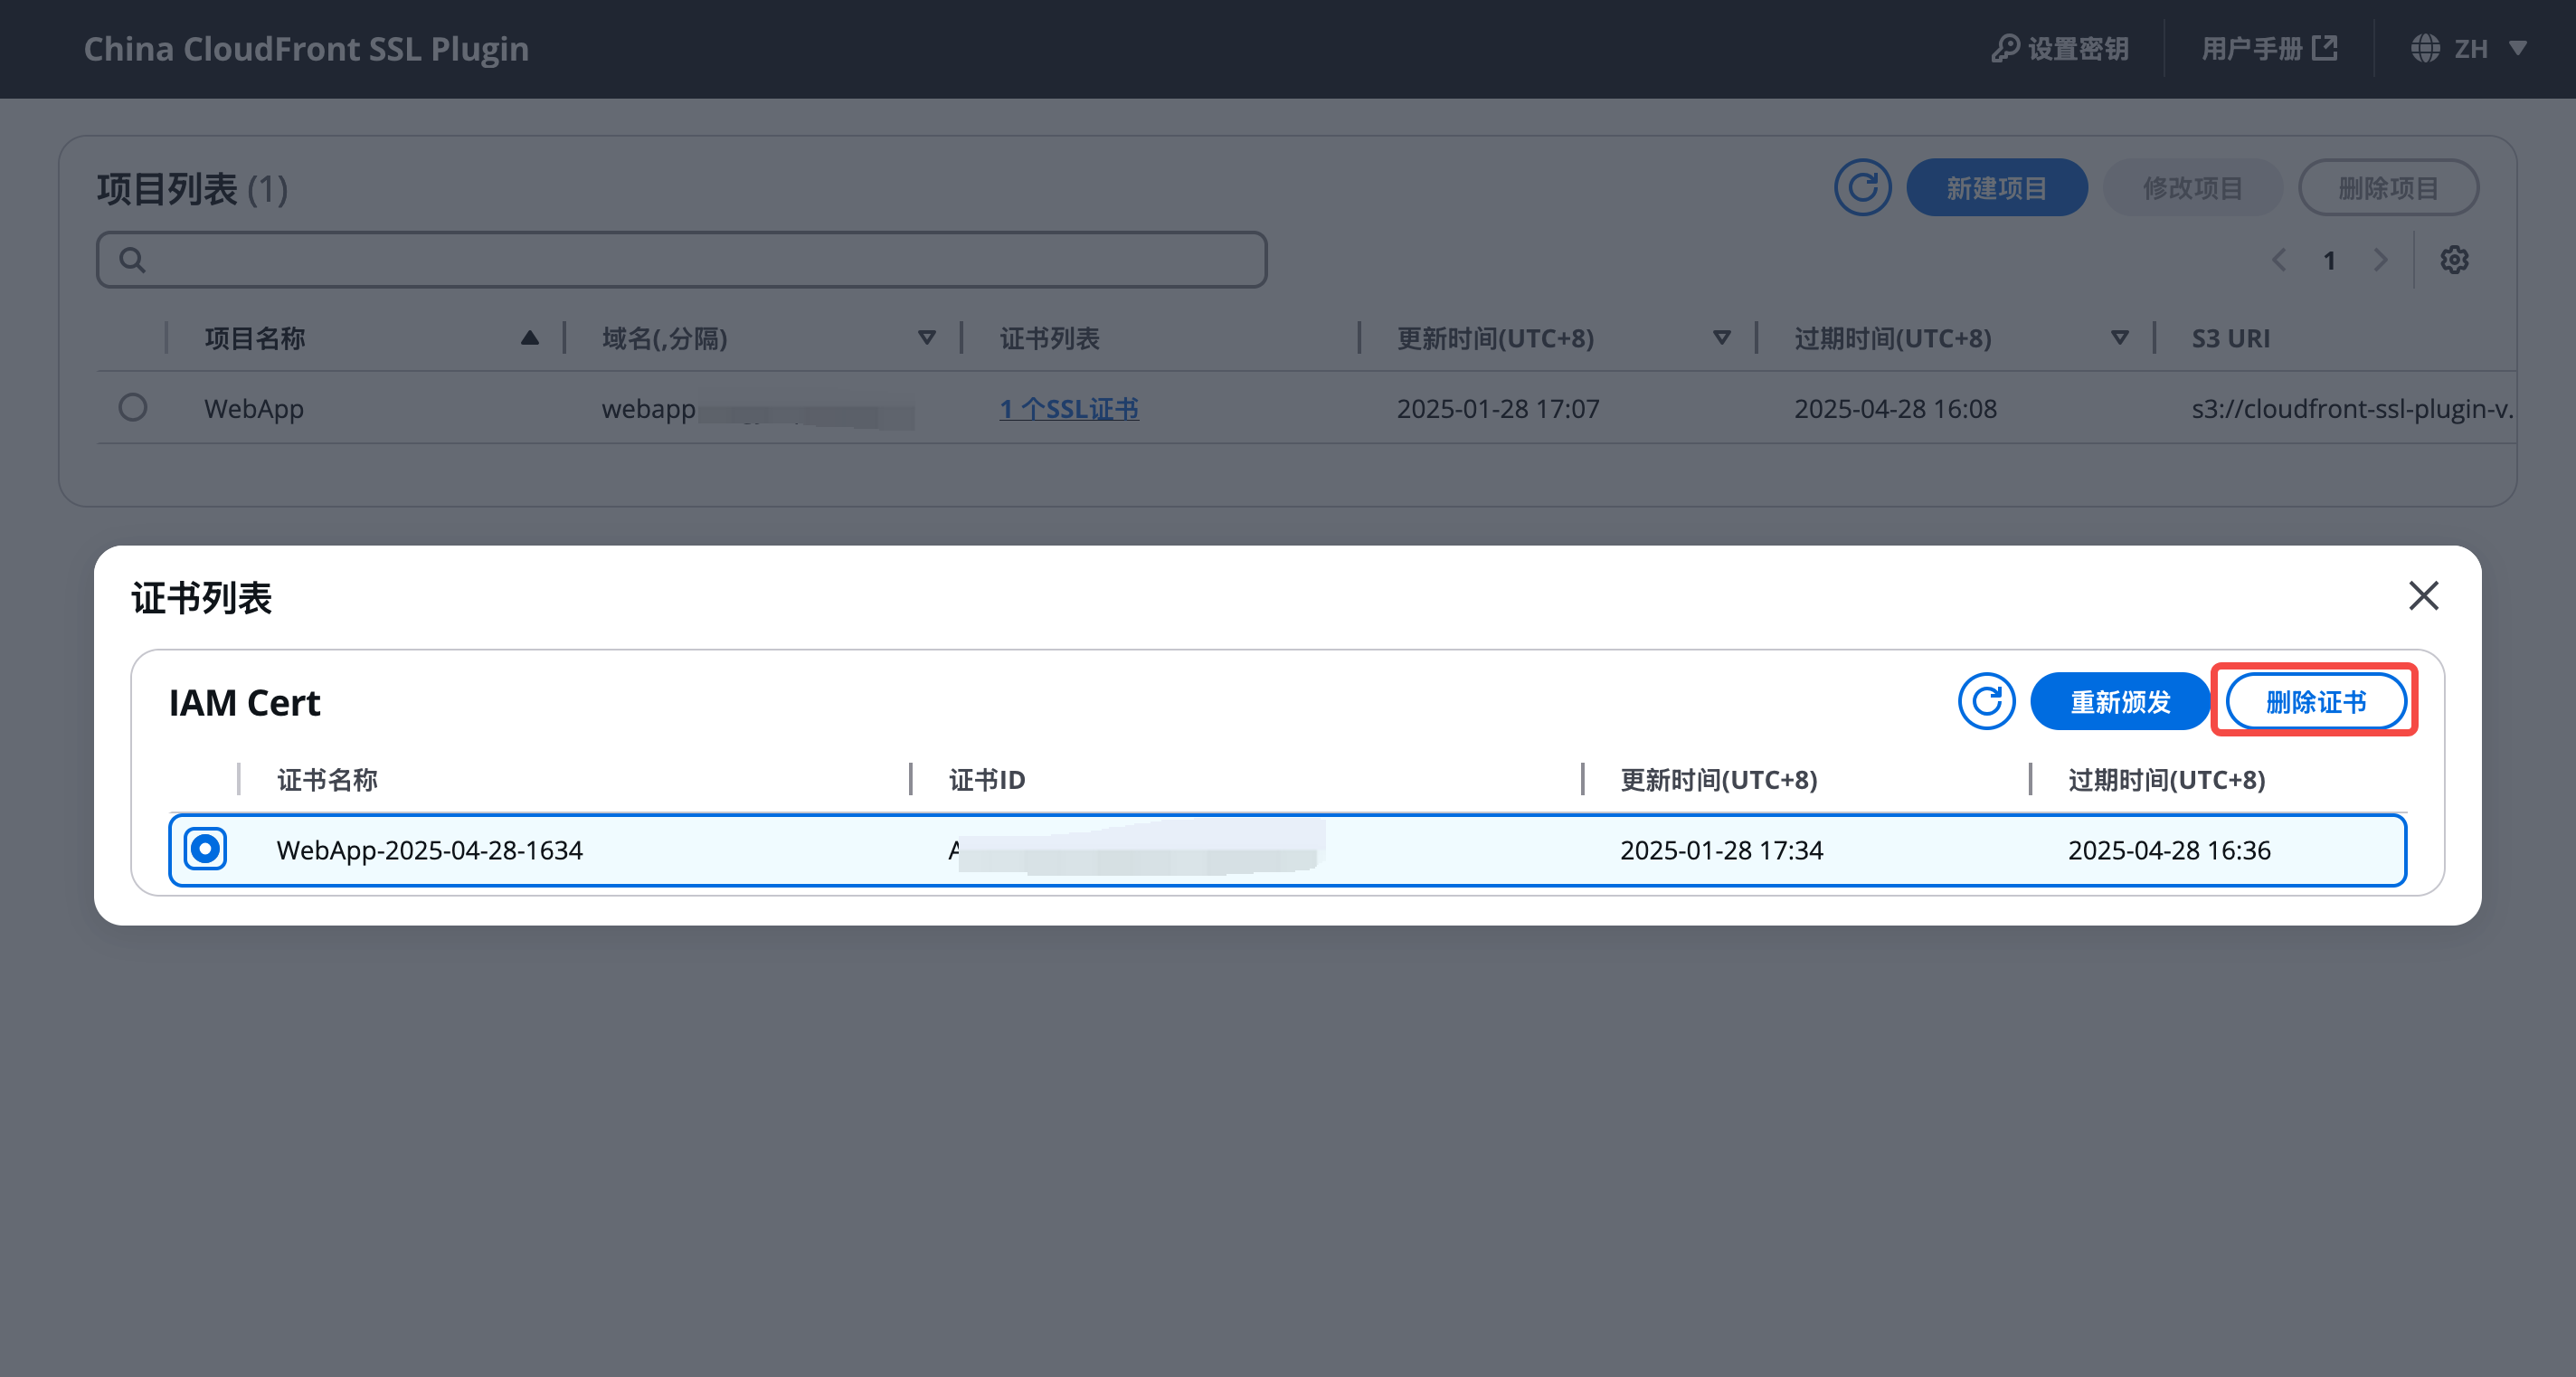
Task: Click page number 1
Action: tap(2329, 261)
